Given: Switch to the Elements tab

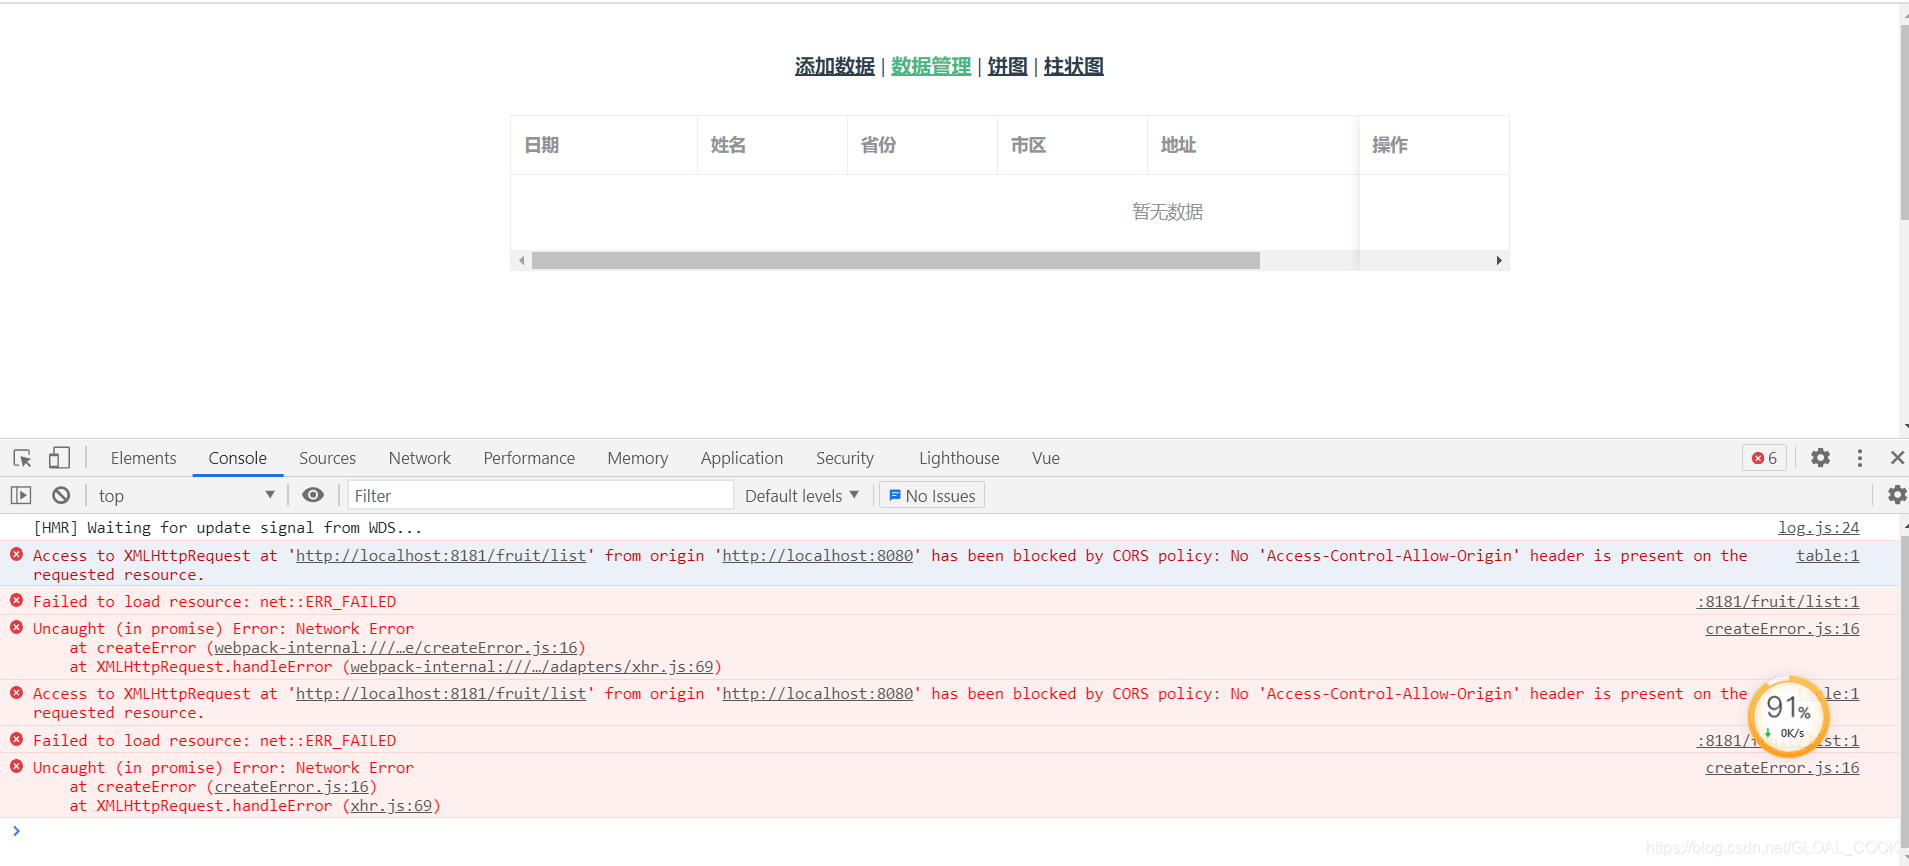Looking at the screenshot, I should click(x=144, y=458).
